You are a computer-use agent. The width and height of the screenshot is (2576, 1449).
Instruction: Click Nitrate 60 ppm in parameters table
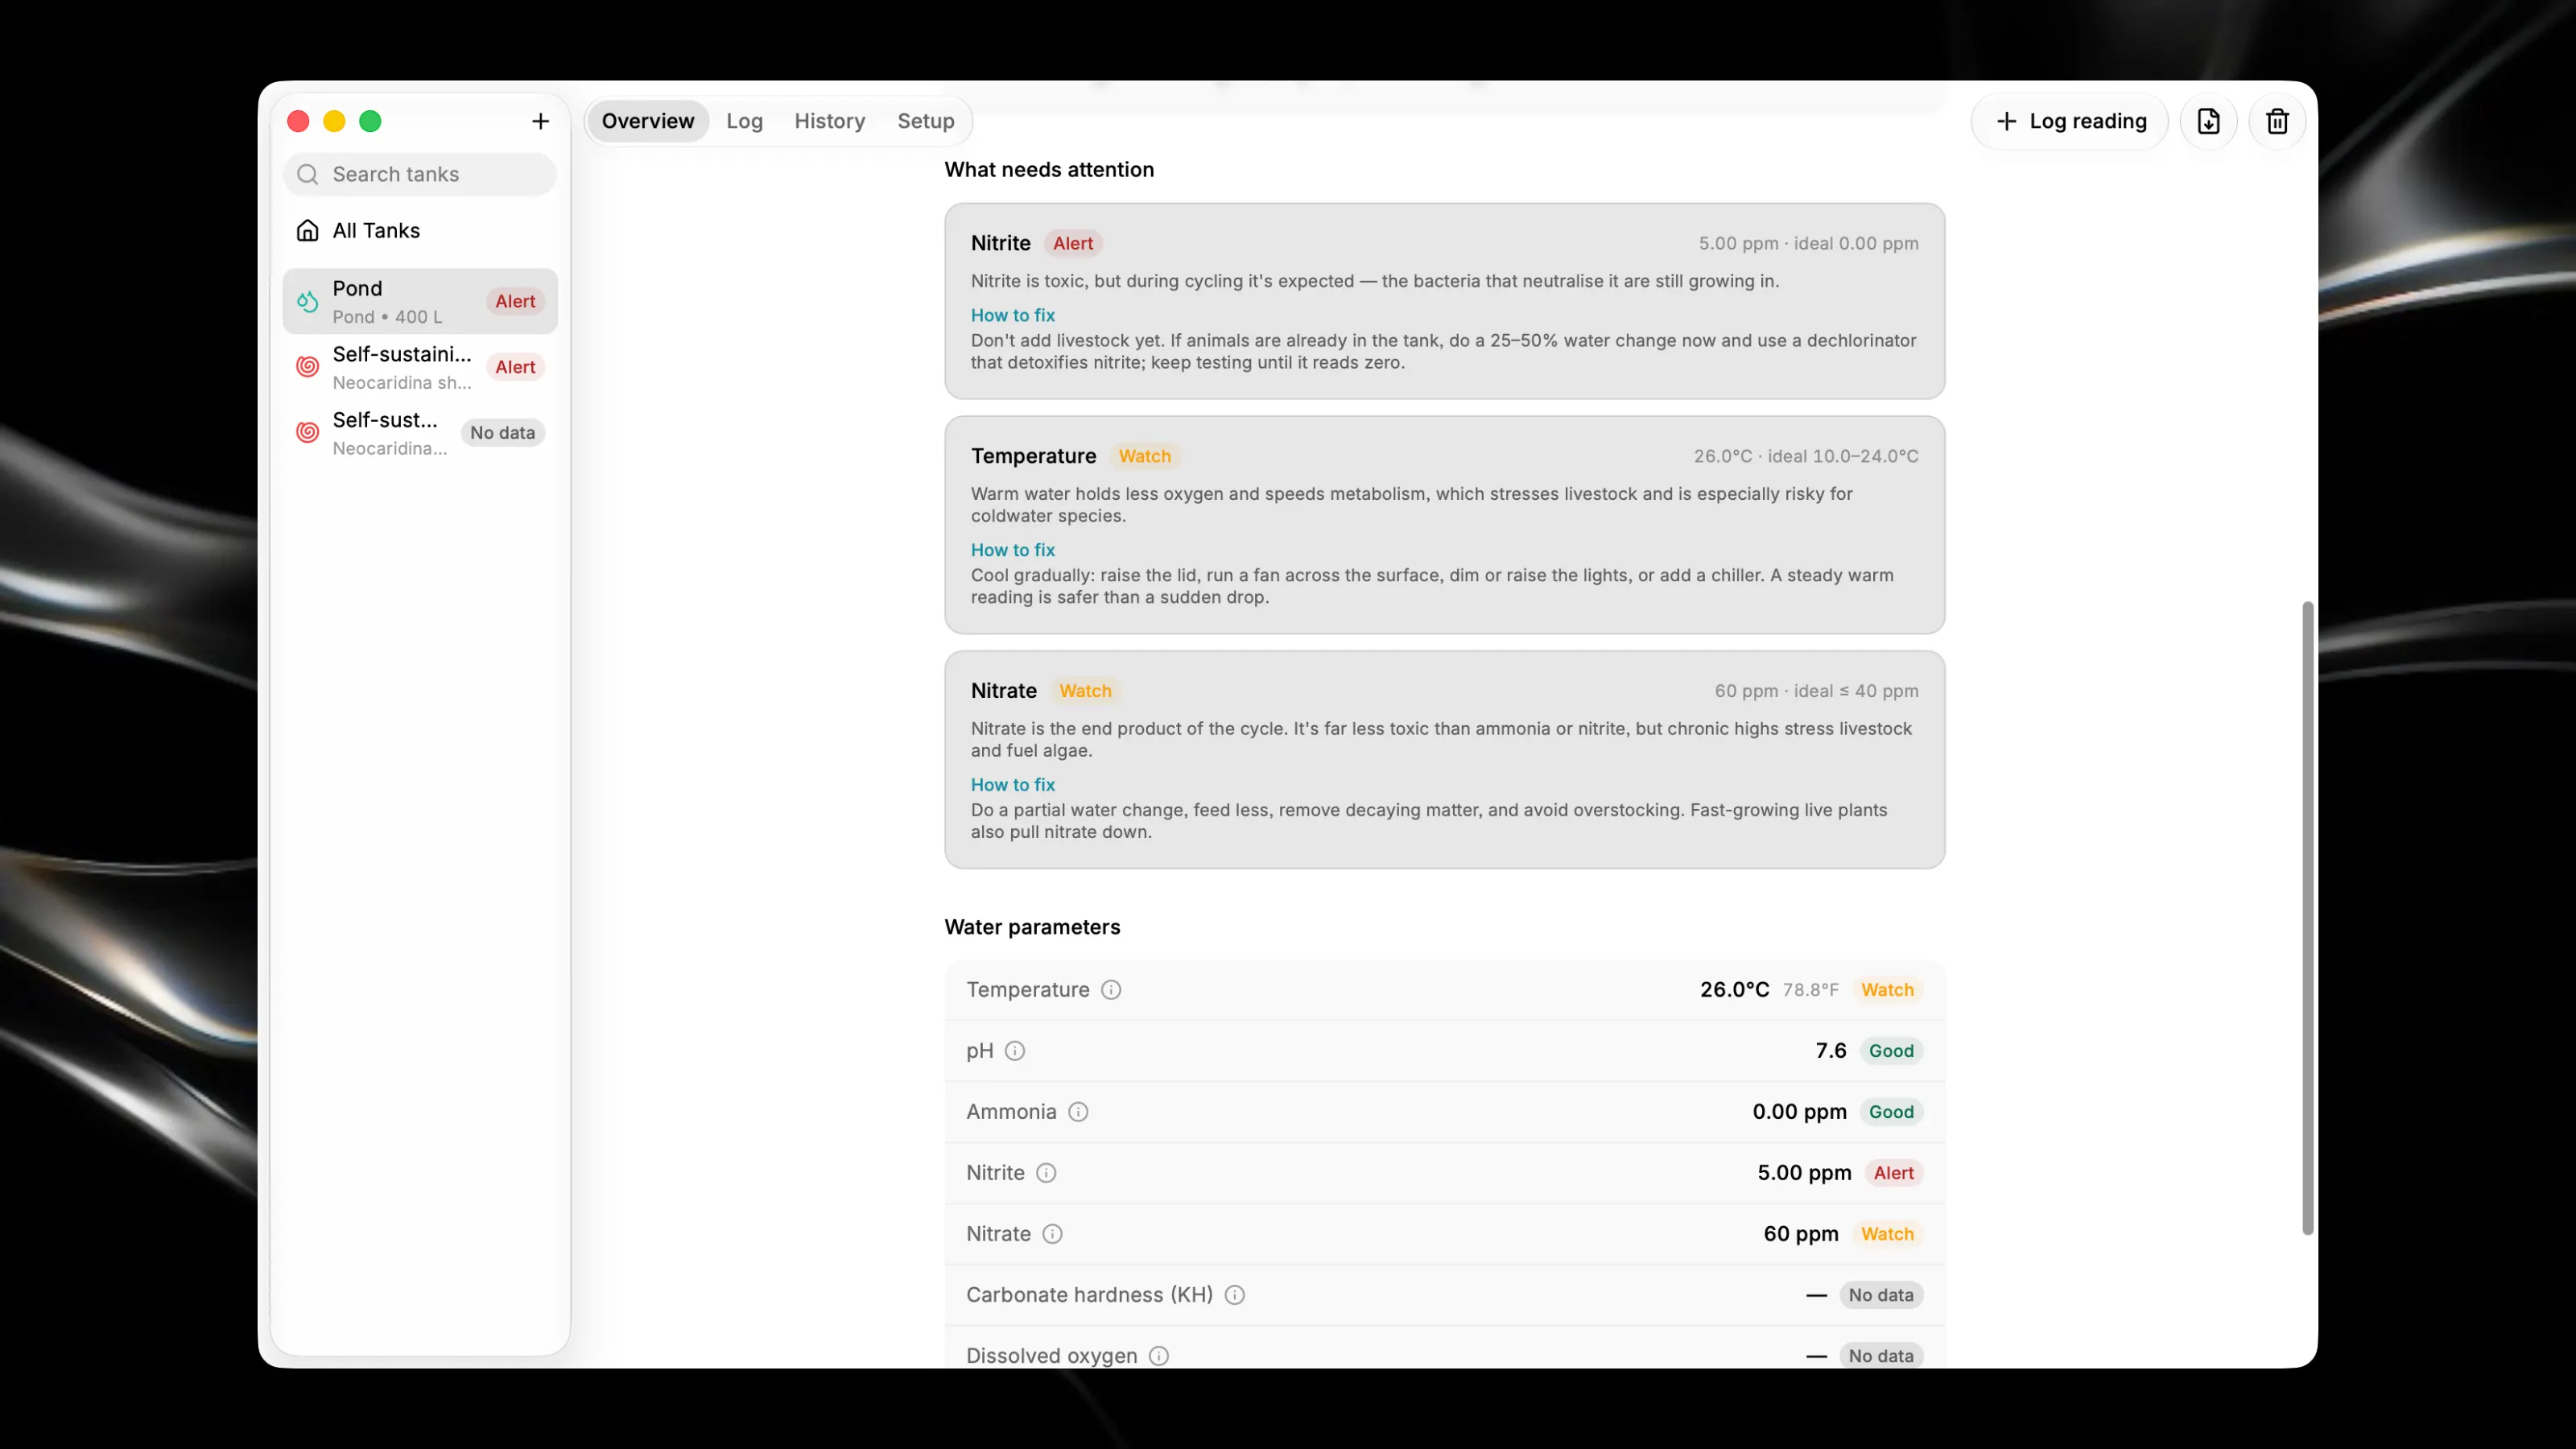pyautogui.click(x=1800, y=1233)
